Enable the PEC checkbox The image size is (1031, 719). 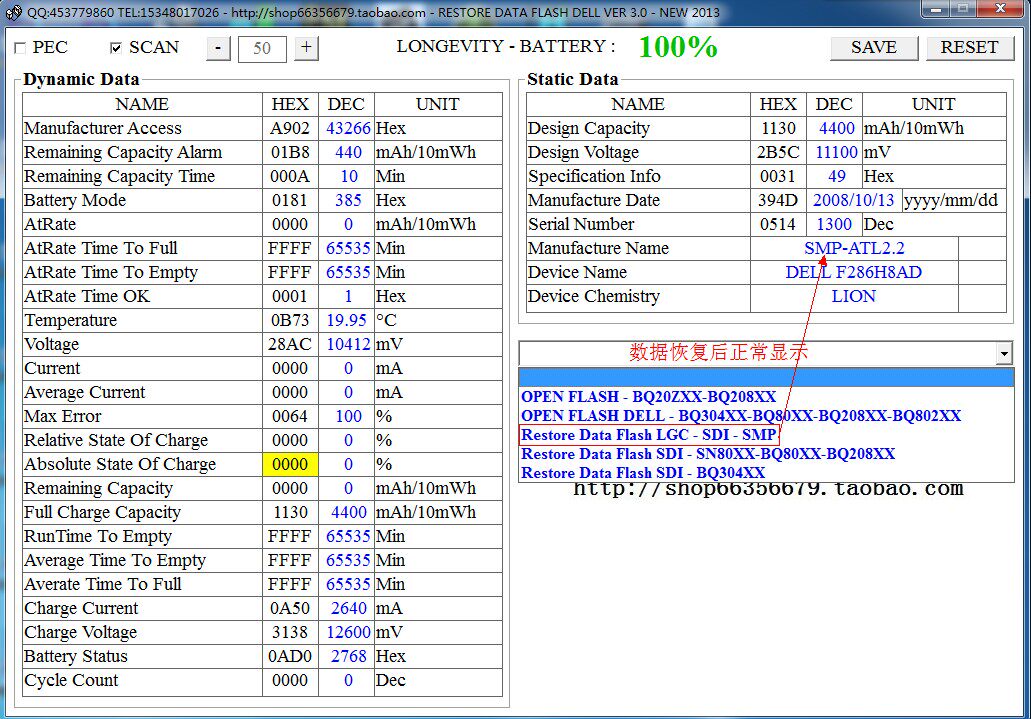tap(20, 48)
